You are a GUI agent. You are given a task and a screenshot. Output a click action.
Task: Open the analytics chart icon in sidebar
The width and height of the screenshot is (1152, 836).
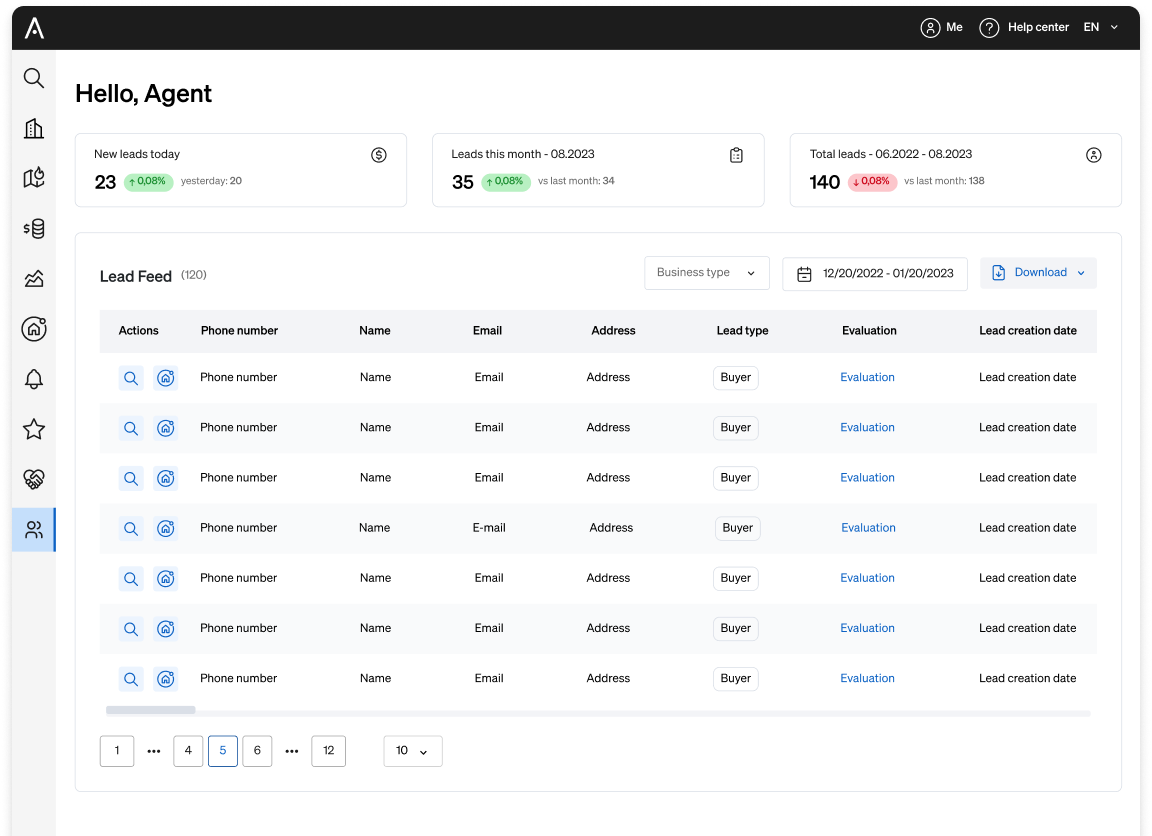(x=33, y=278)
